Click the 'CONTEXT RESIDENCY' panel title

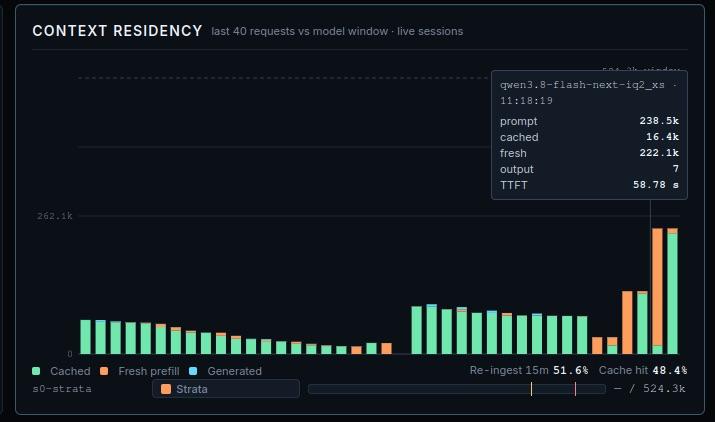tap(117, 31)
